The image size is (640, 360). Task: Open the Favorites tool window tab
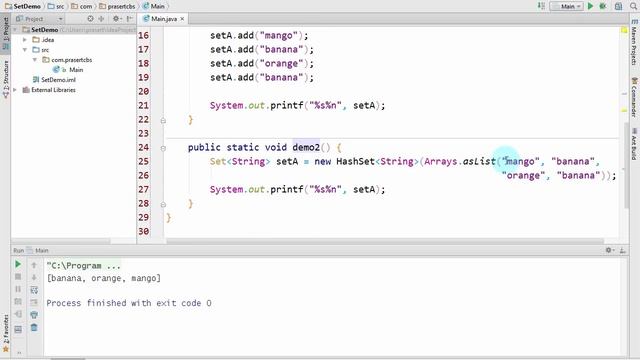click(x=6, y=333)
